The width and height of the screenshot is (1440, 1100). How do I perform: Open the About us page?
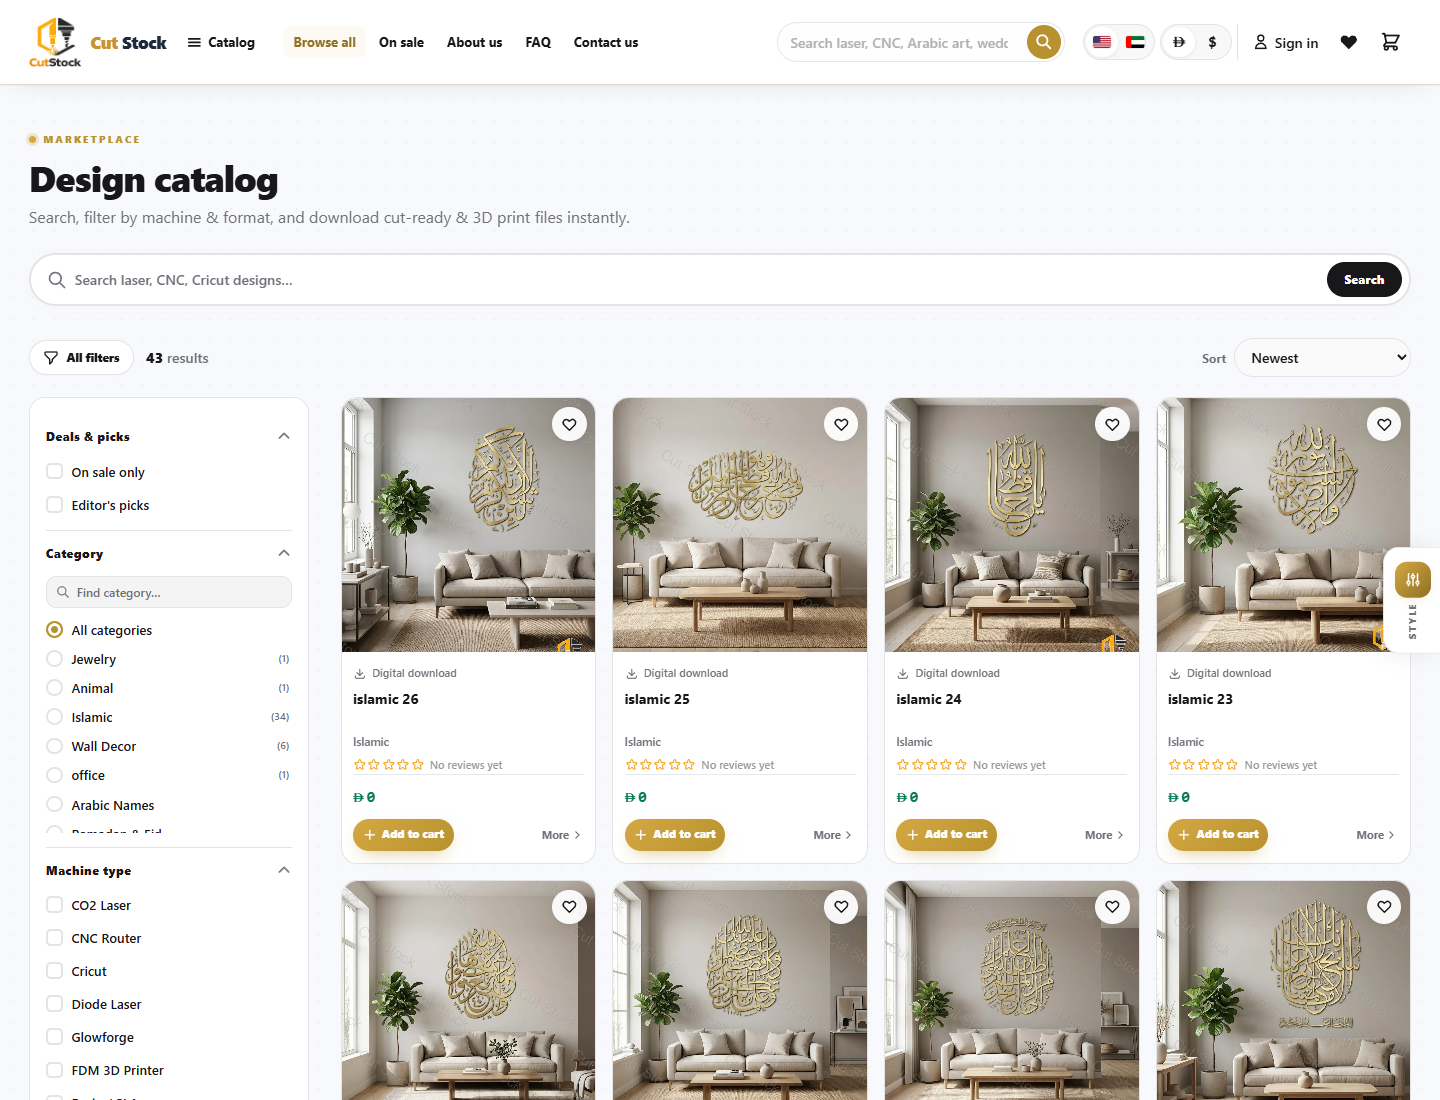click(x=474, y=42)
